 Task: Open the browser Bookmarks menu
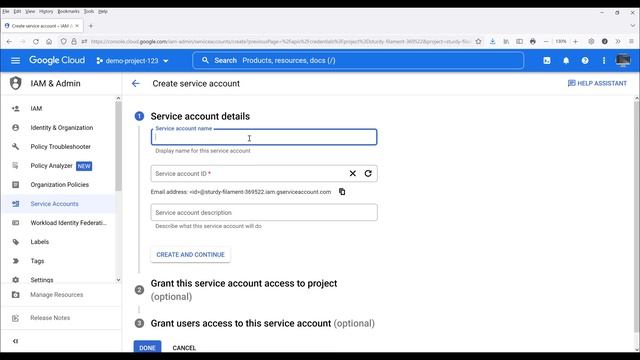pyautogui.click(x=68, y=11)
